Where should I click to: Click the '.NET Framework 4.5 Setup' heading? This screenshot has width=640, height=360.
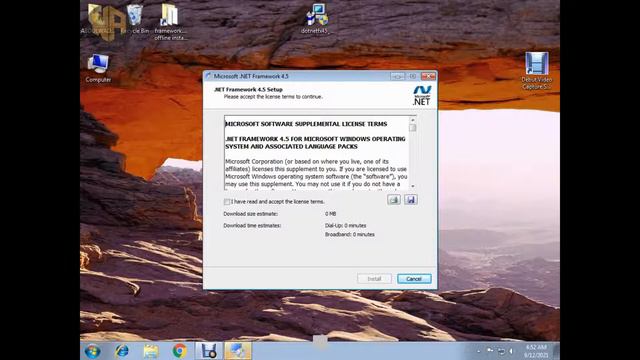pyautogui.click(x=249, y=89)
